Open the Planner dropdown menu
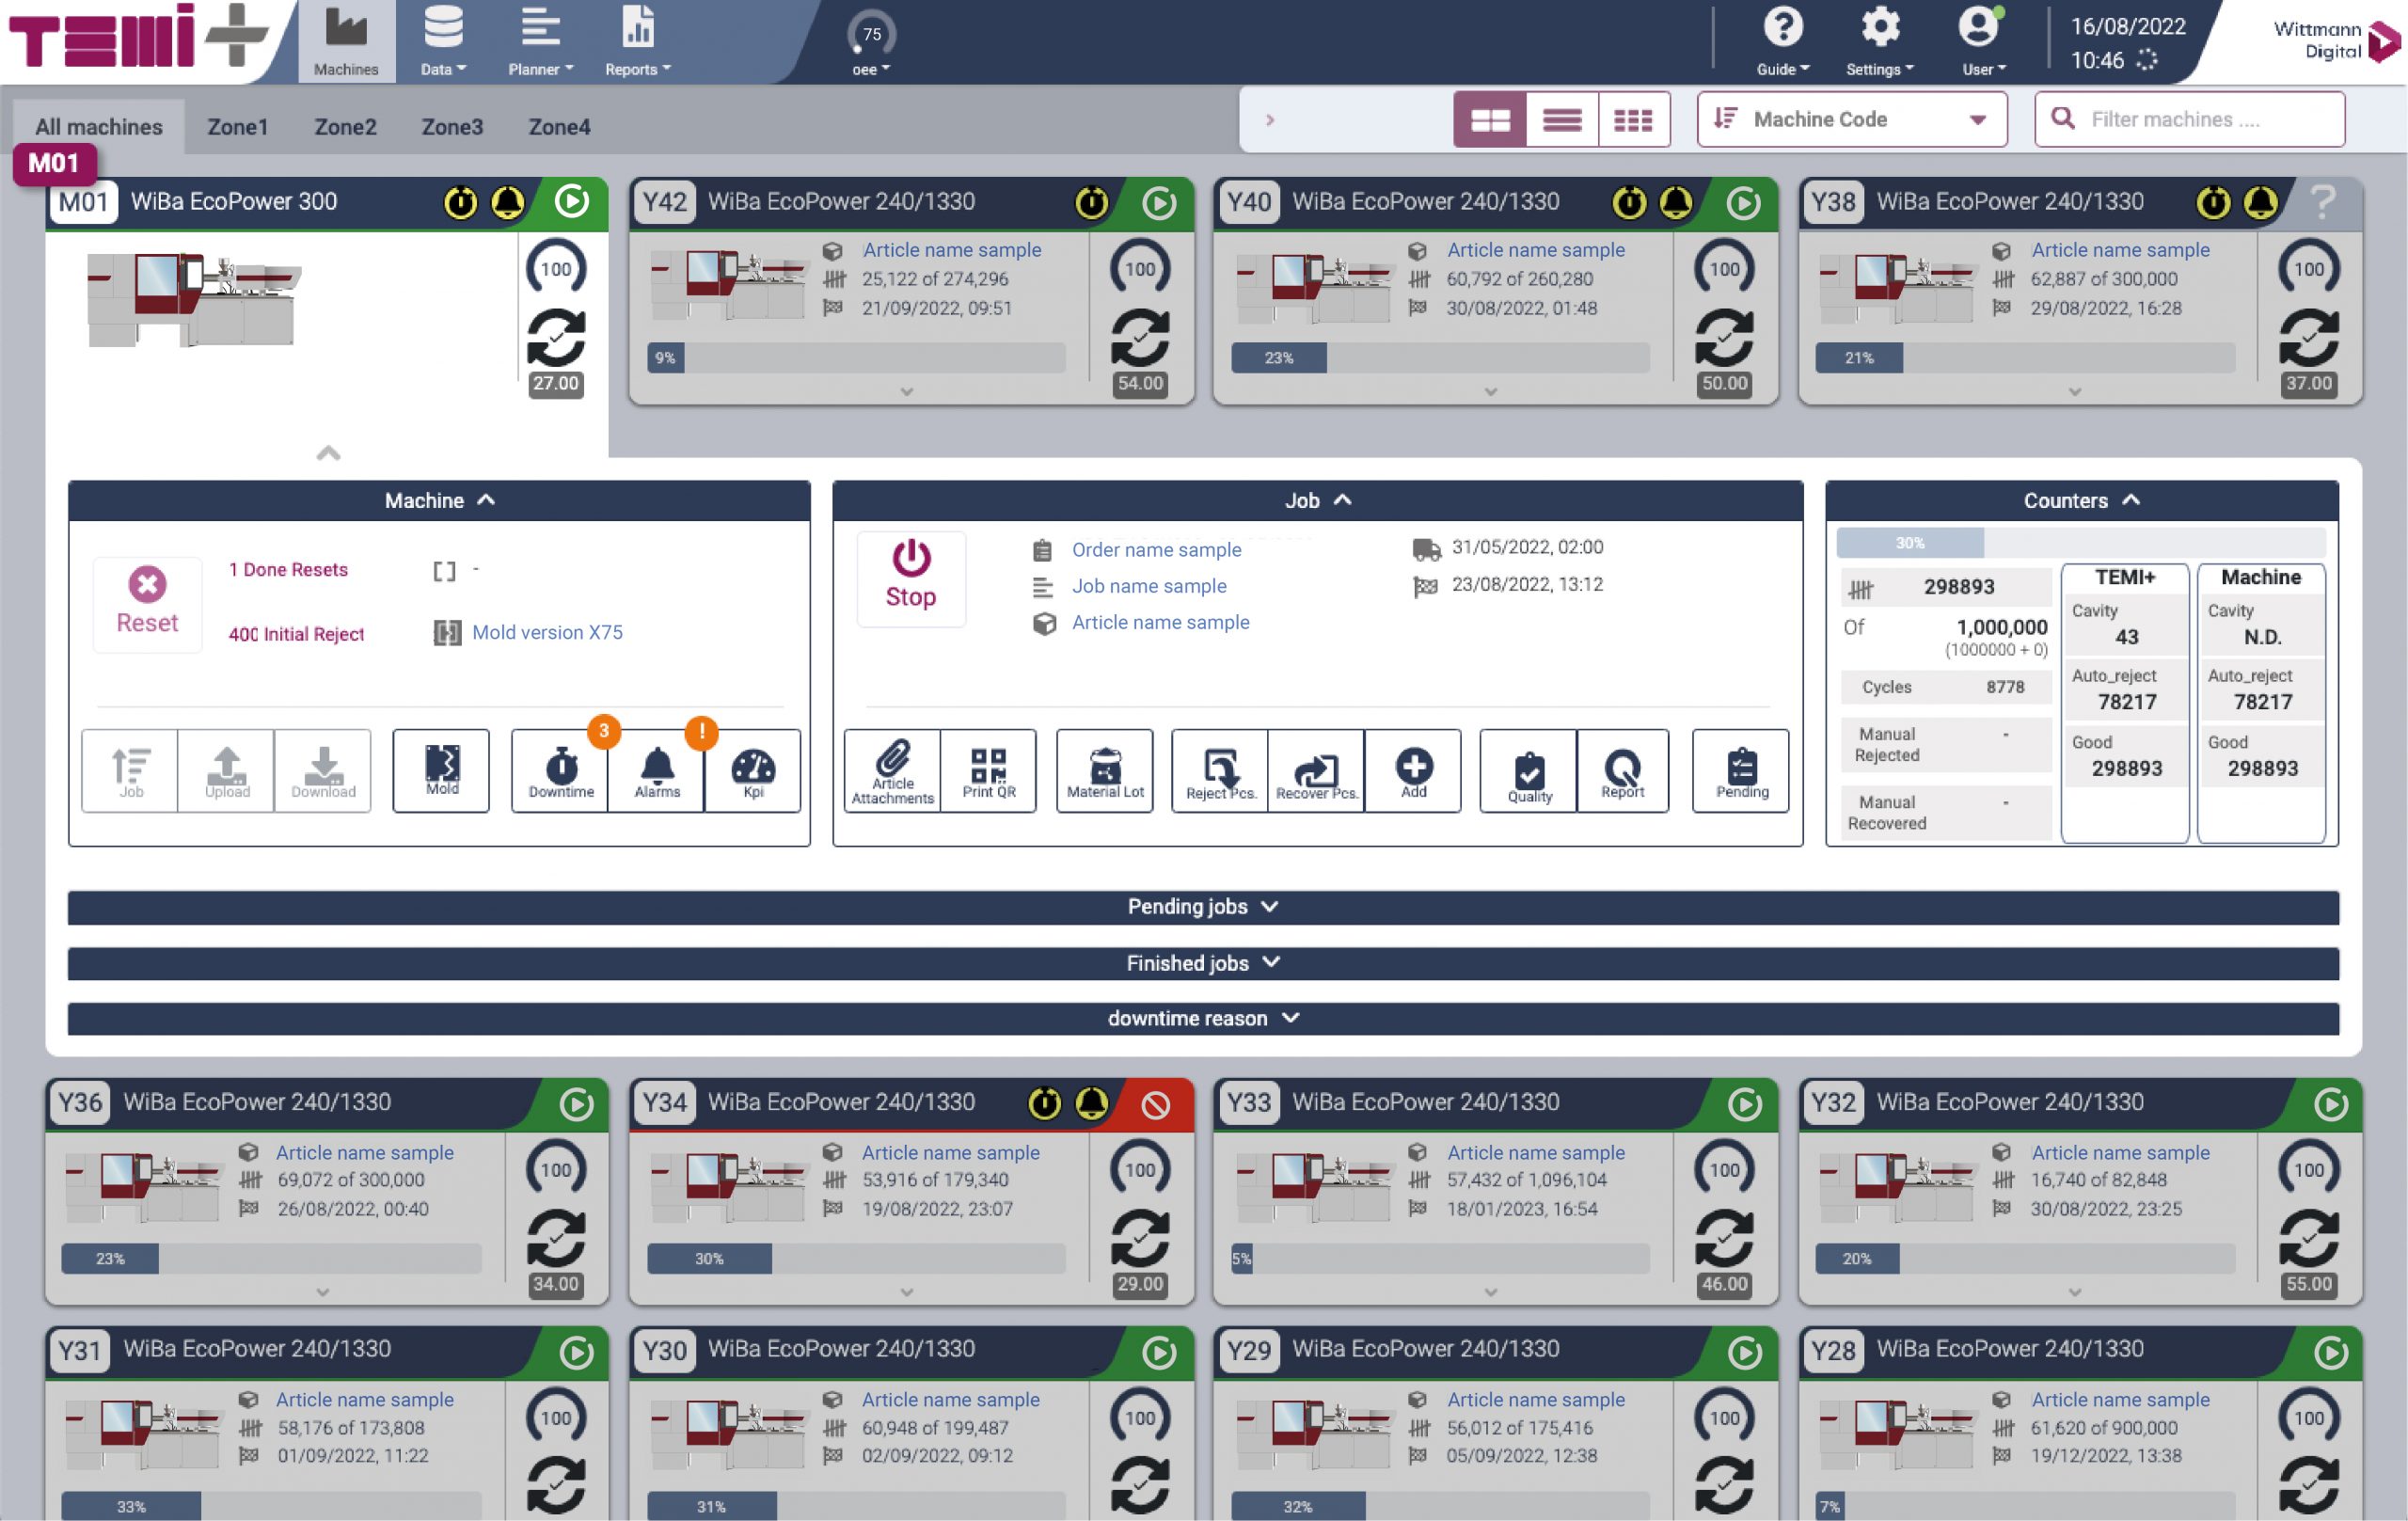 [540, 42]
